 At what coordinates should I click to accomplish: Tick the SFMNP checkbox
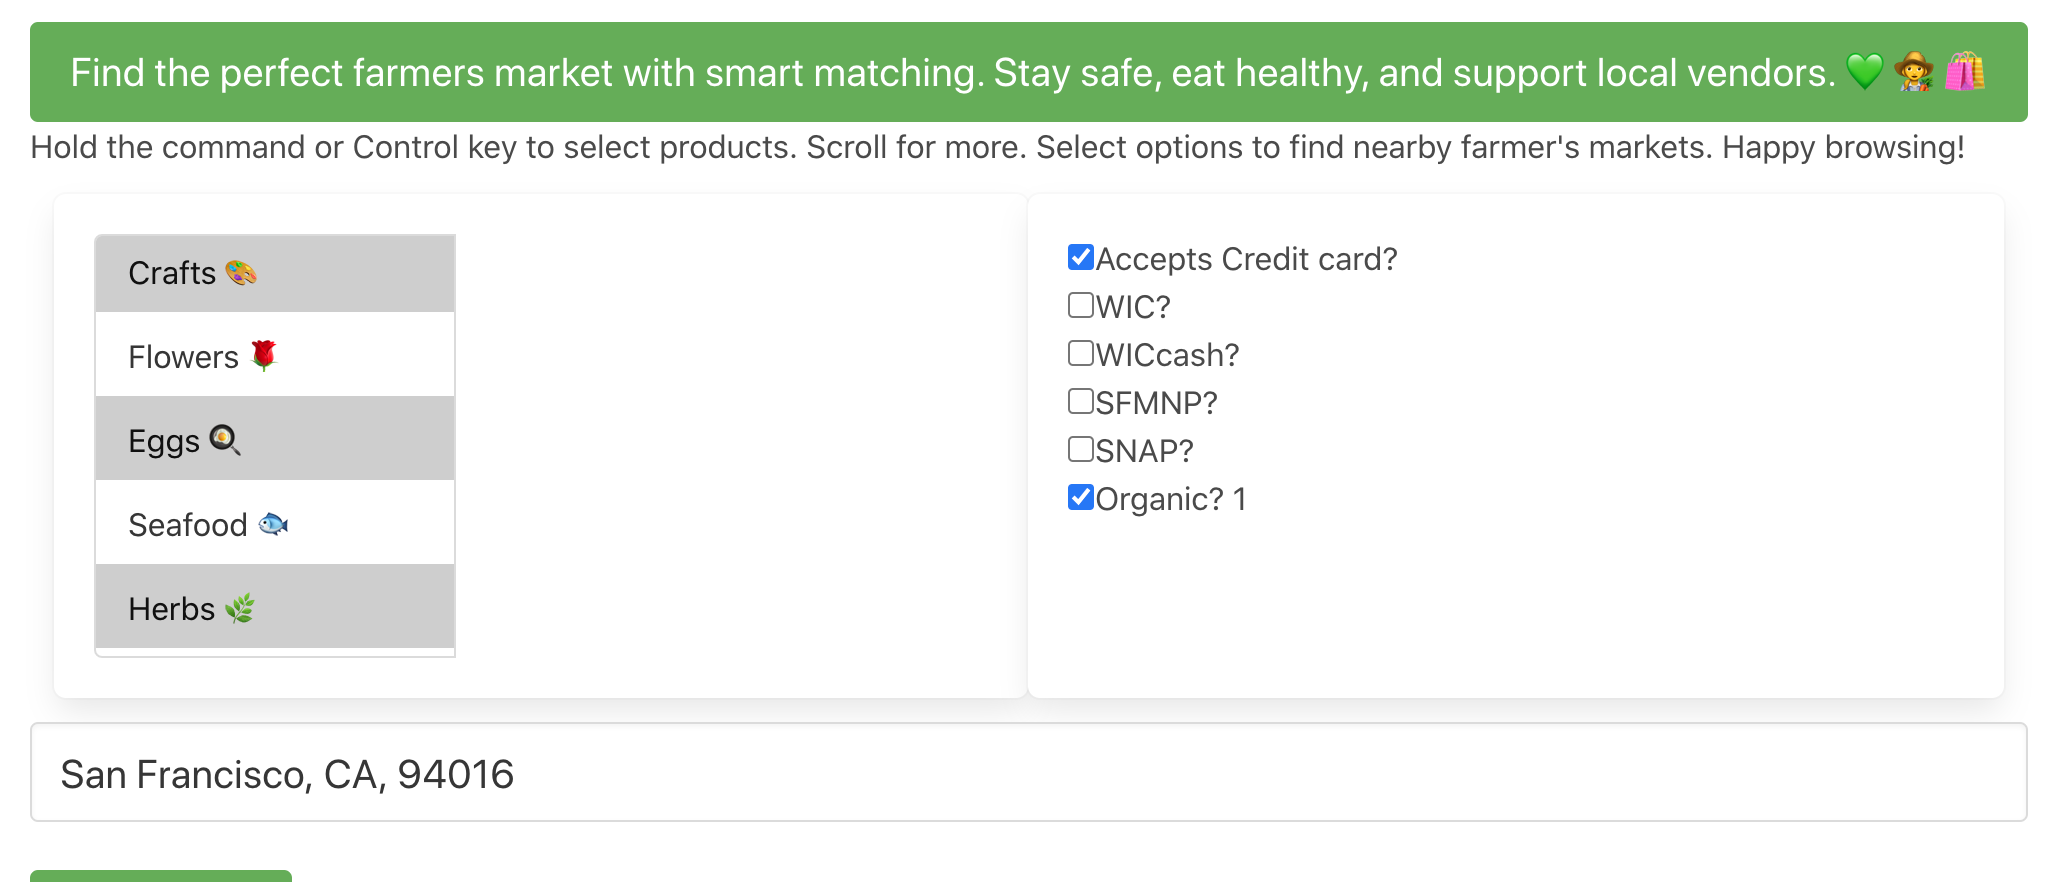tap(1081, 401)
